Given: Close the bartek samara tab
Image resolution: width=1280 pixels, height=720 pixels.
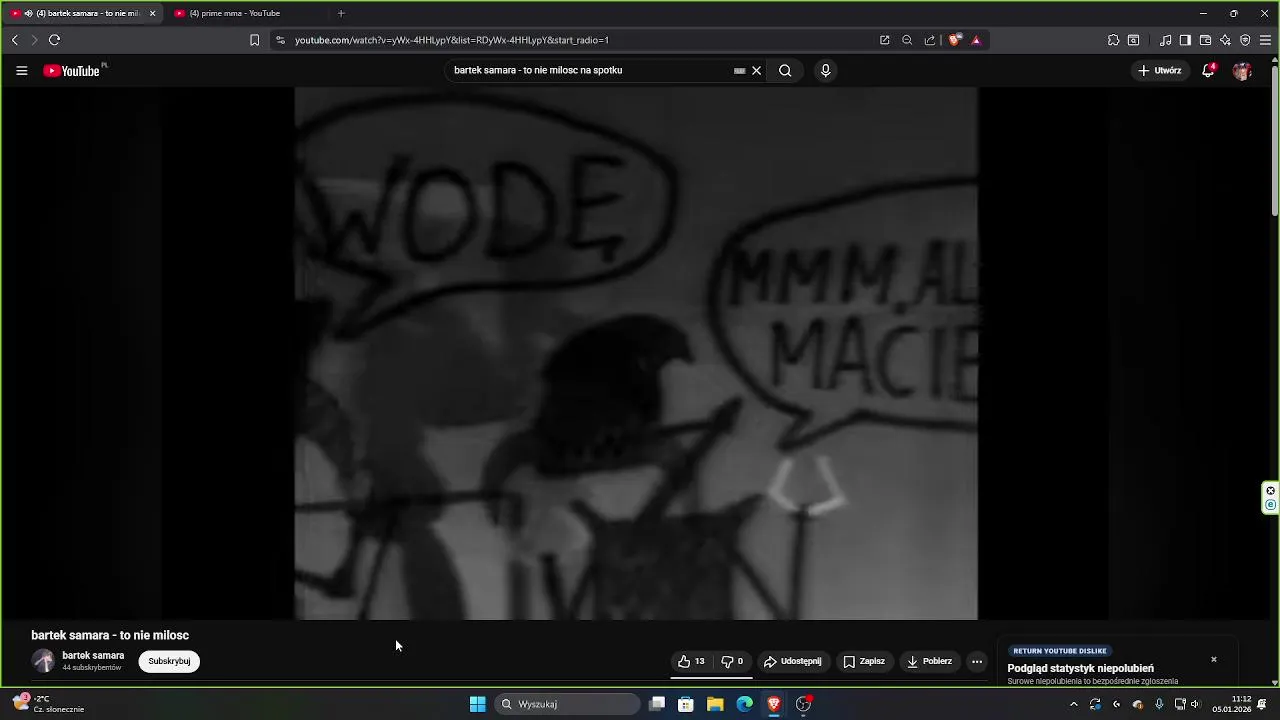Looking at the screenshot, I should [153, 13].
